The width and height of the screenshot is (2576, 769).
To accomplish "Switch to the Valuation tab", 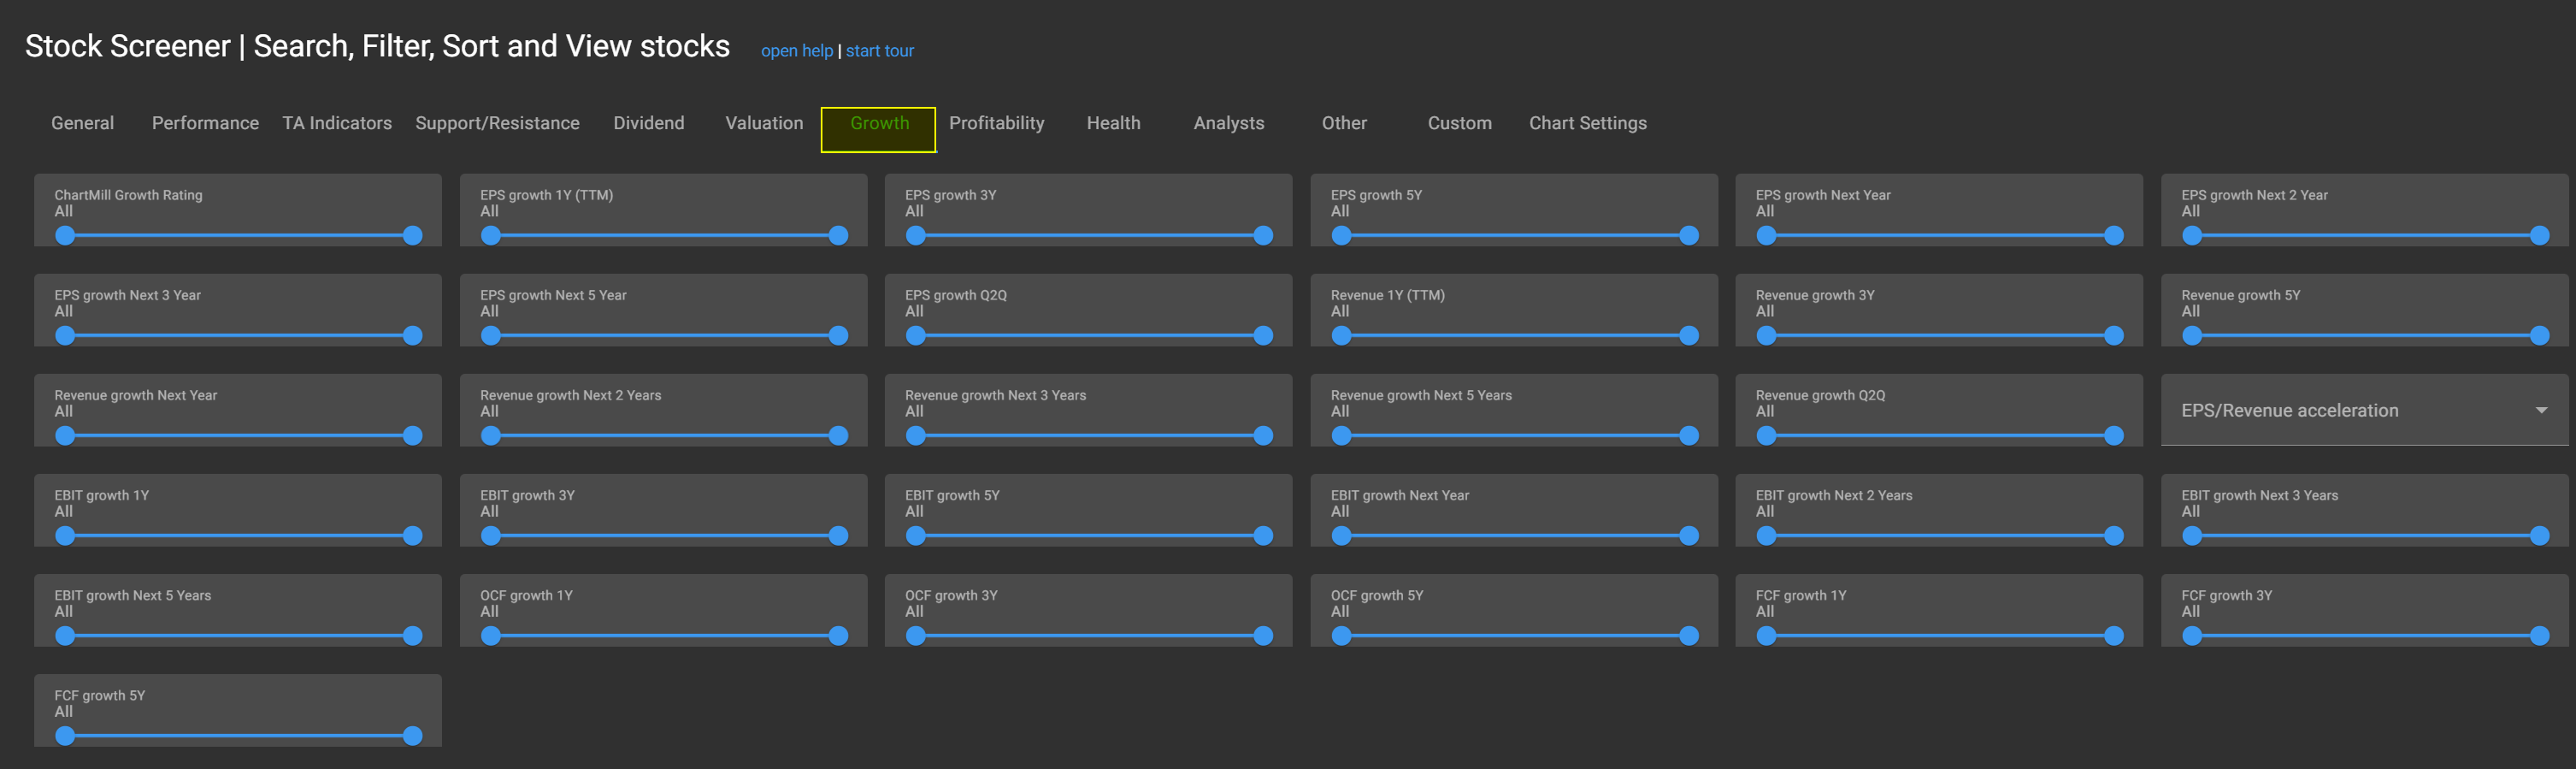I will coord(764,123).
